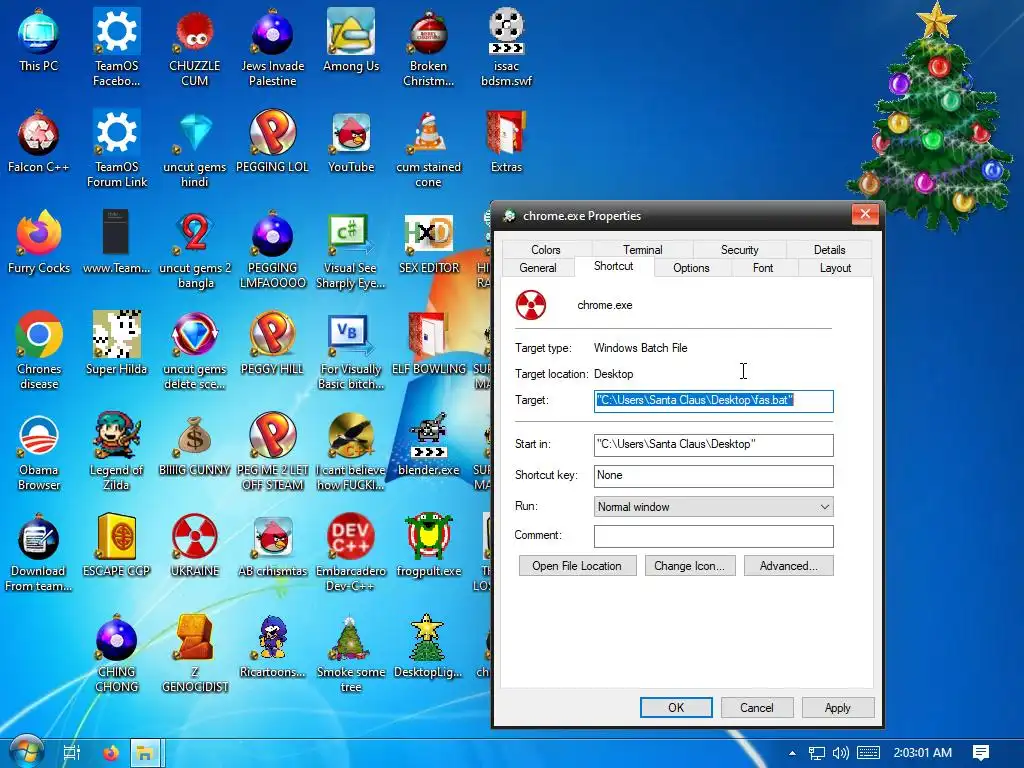Select the DesktopLig... tree icon
Screen dimensions: 1024x768
pyautogui.click(x=428, y=647)
